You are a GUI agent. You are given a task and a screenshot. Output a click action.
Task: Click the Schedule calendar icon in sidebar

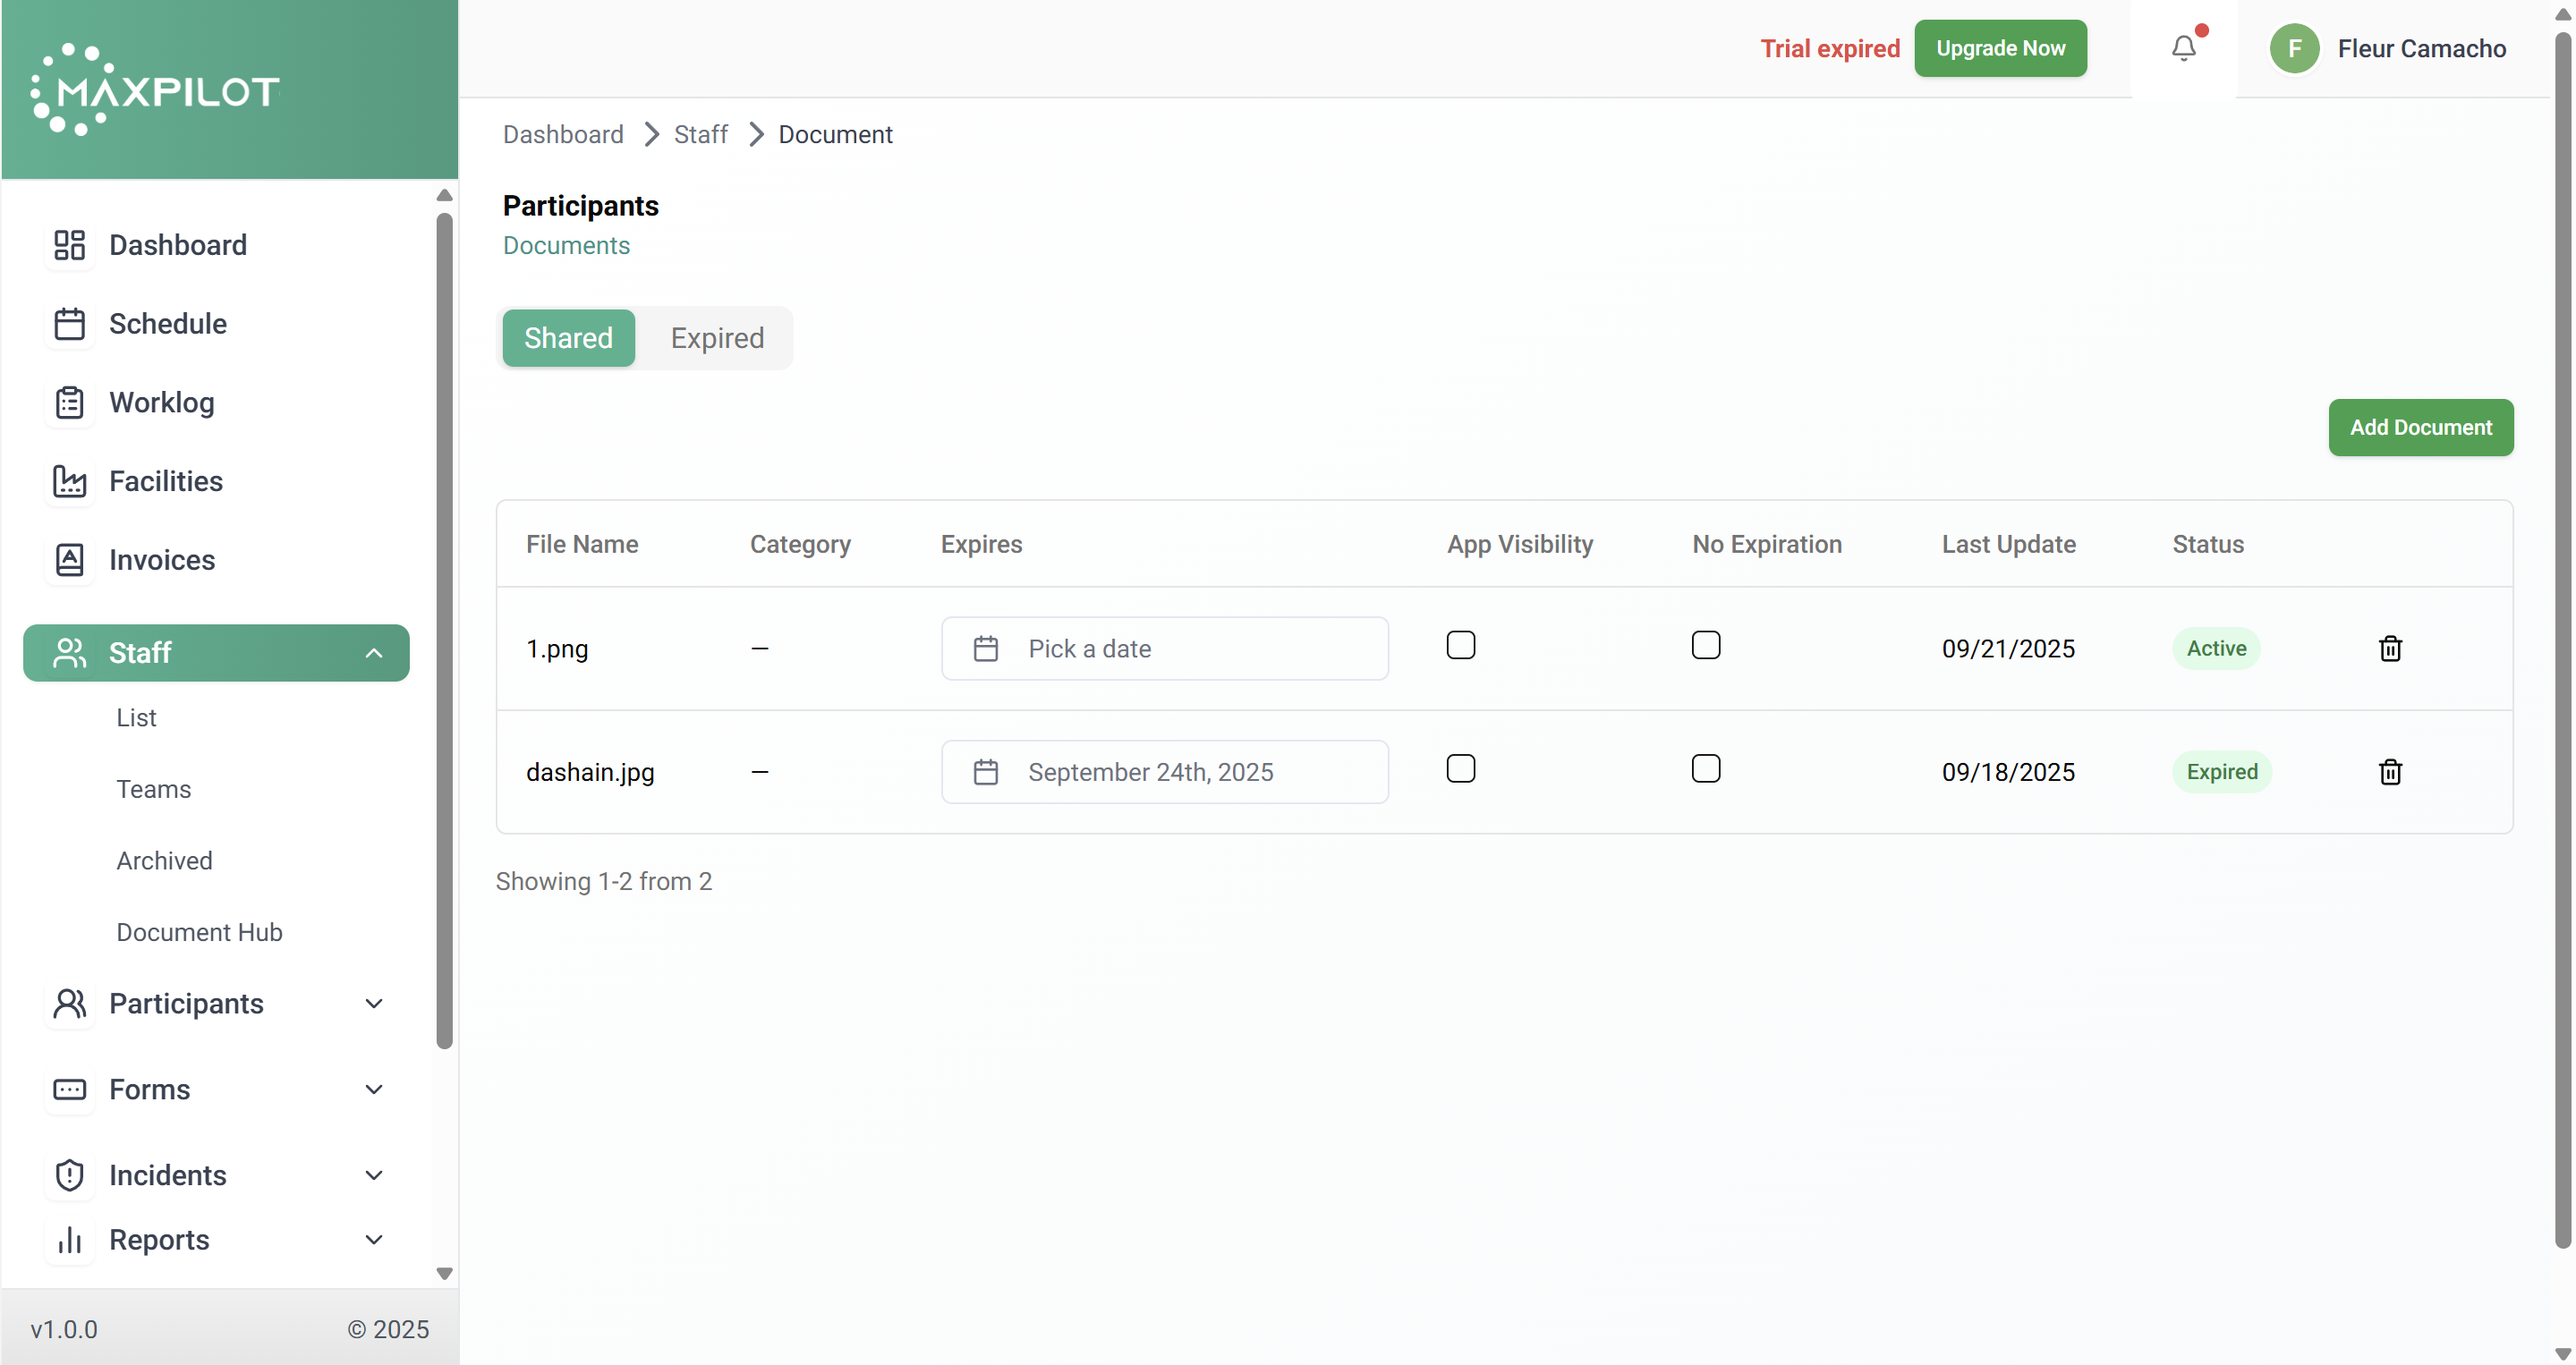point(69,324)
